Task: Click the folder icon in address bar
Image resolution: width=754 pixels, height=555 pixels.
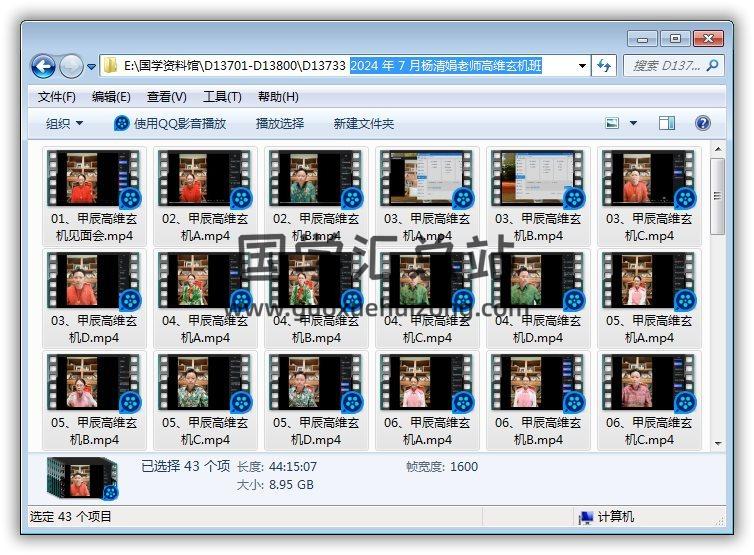Action: (111, 65)
